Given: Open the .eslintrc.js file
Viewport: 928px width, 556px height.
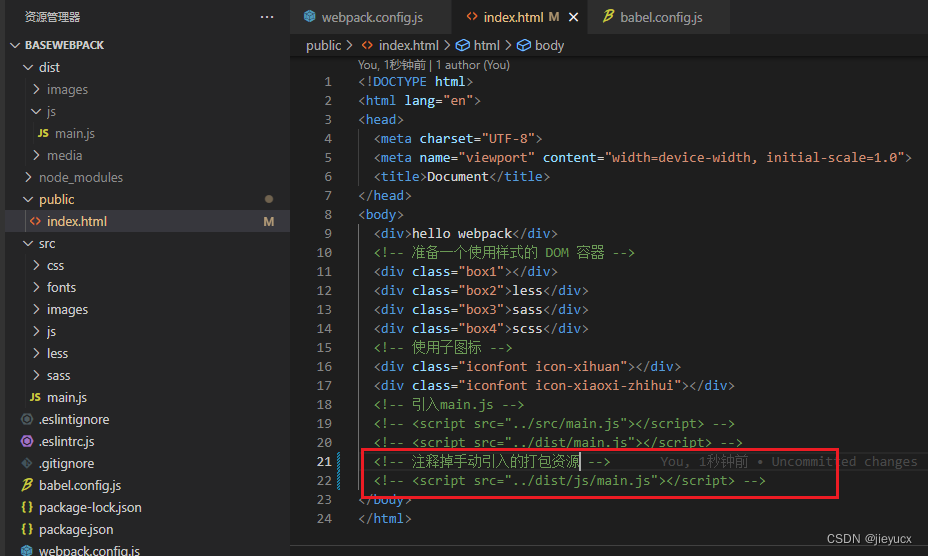Looking at the screenshot, I should coord(66,441).
